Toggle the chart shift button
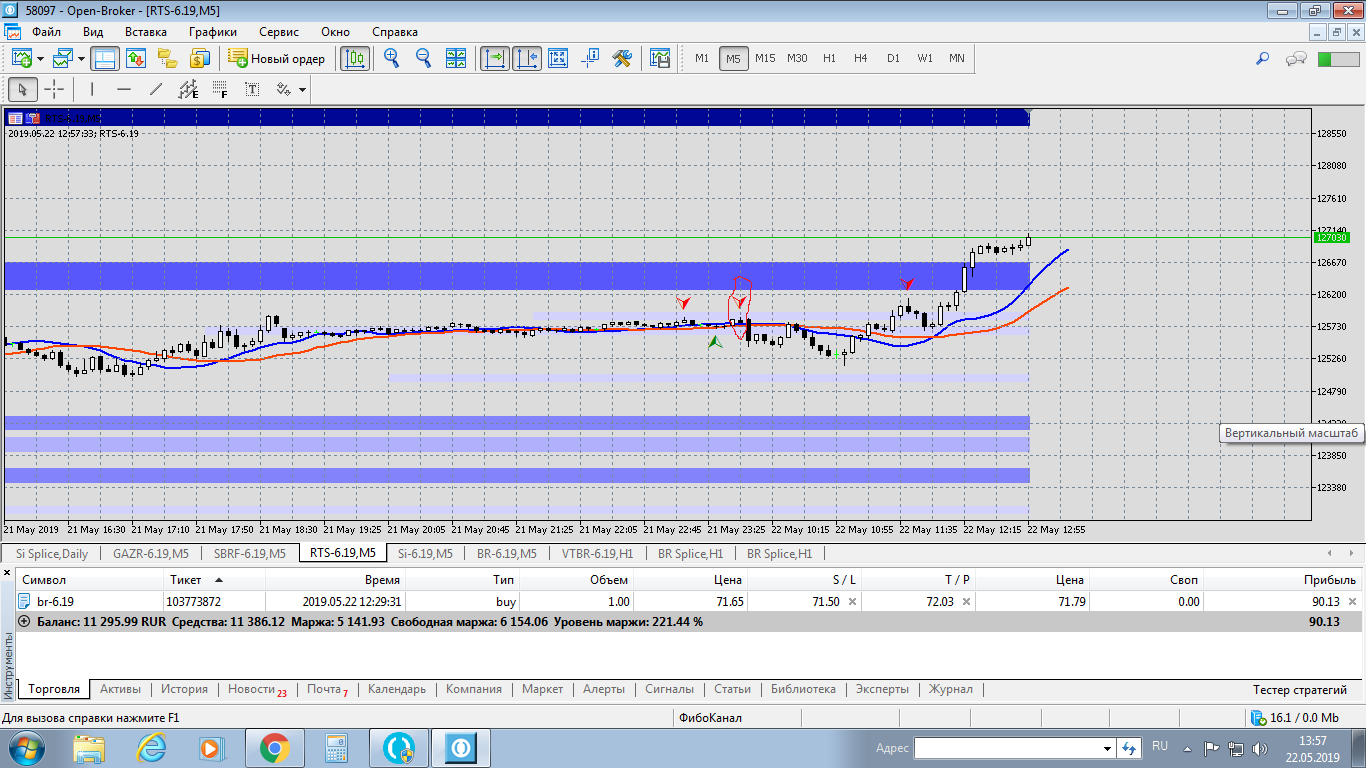This screenshot has width=1366, height=768. pyautogui.click(x=527, y=58)
